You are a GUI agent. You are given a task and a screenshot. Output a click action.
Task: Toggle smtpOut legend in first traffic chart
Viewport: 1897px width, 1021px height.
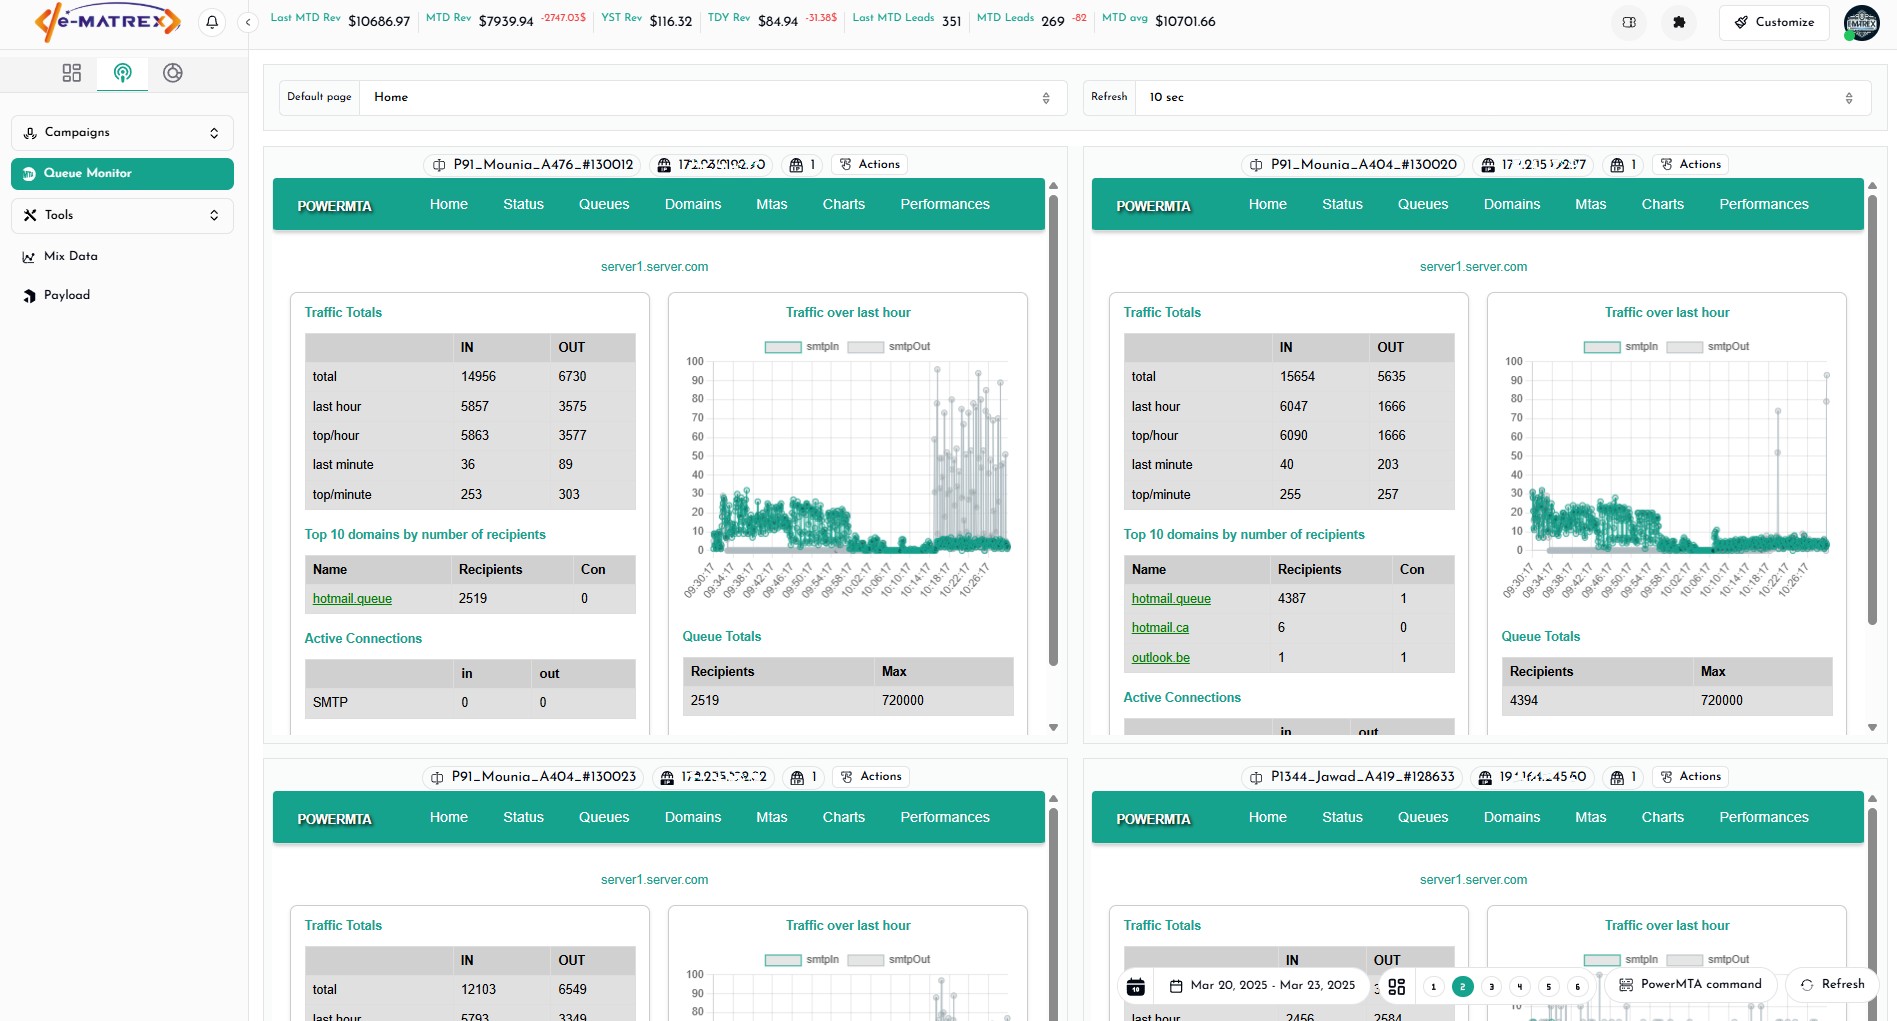pos(888,347)
